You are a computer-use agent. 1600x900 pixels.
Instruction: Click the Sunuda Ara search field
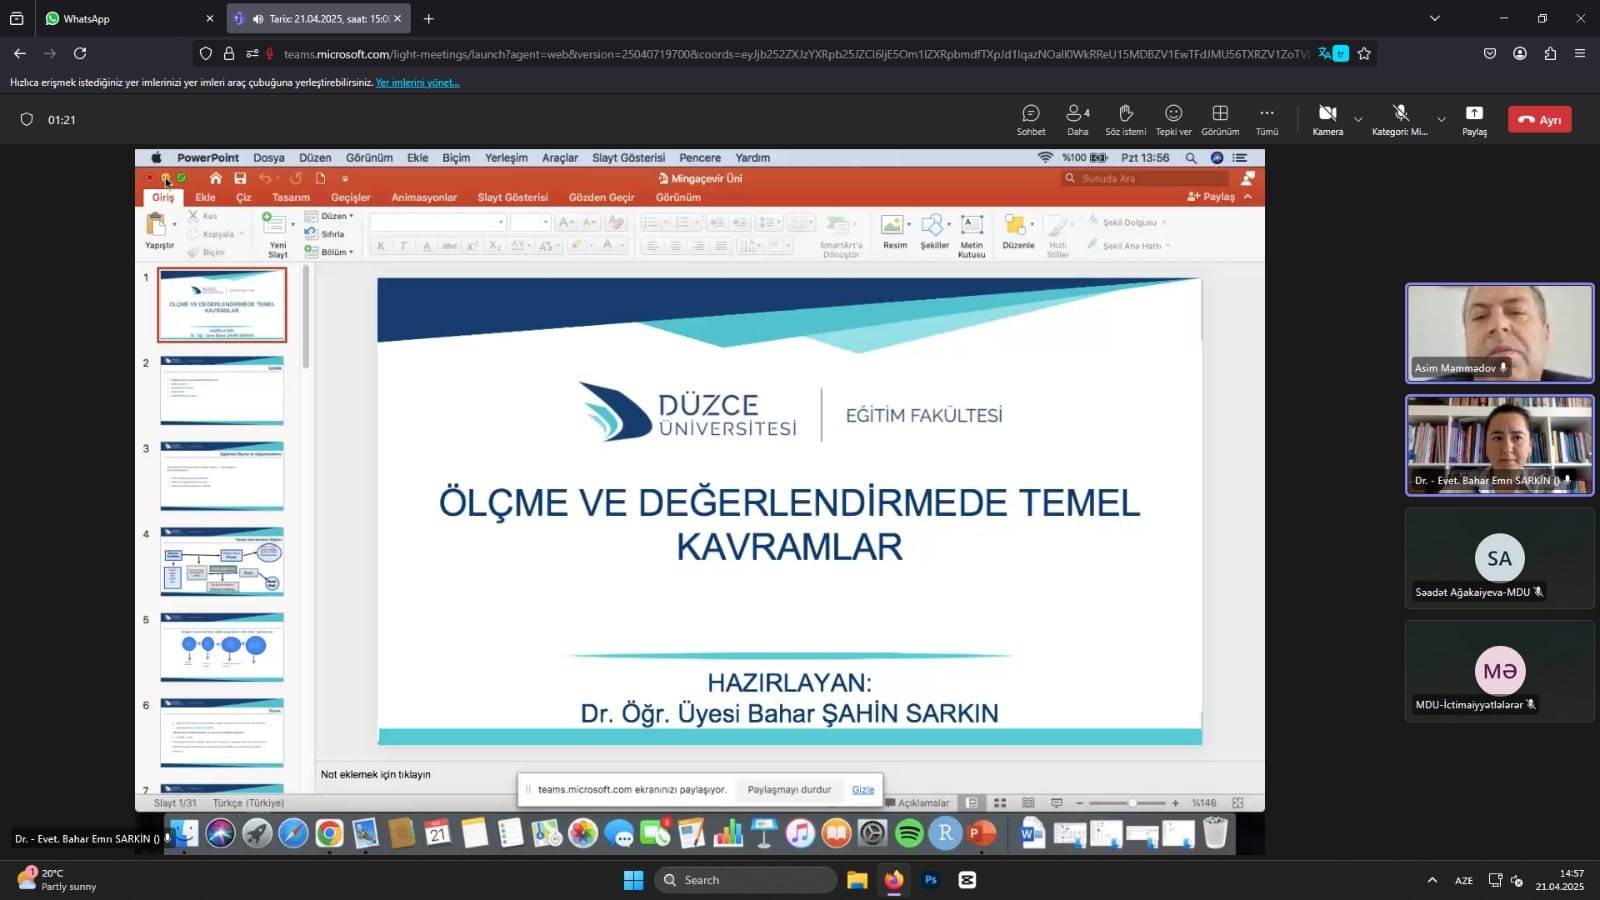pyautogui.click(x=1144, y=178)
